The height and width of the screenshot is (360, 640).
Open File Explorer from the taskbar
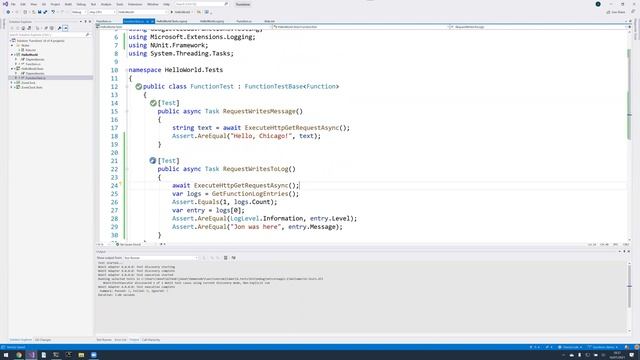coord(81,355)
